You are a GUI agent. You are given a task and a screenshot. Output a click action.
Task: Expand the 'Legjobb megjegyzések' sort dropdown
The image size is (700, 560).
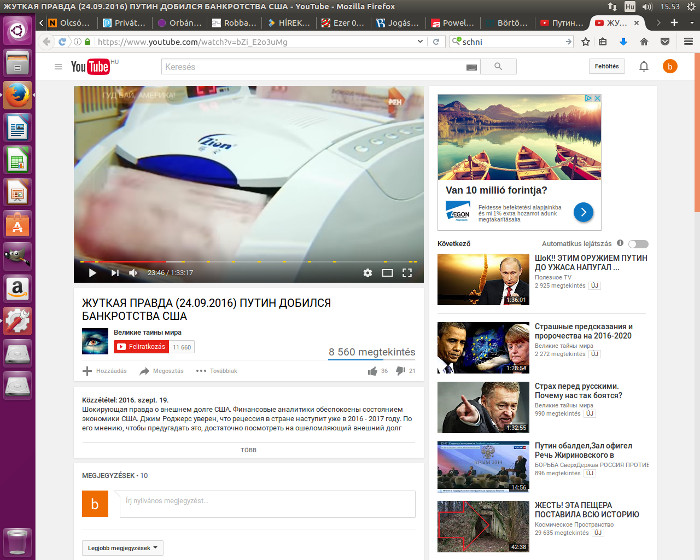[x=122, y=547]
